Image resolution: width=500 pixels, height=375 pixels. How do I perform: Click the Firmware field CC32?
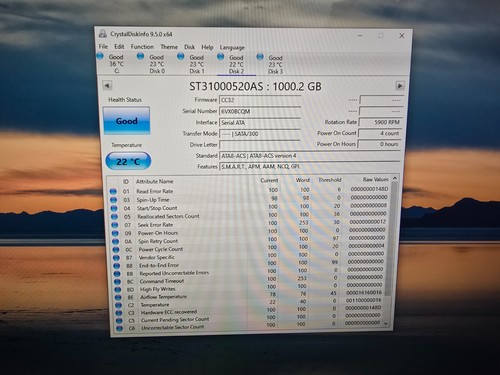tap(260, 100)
